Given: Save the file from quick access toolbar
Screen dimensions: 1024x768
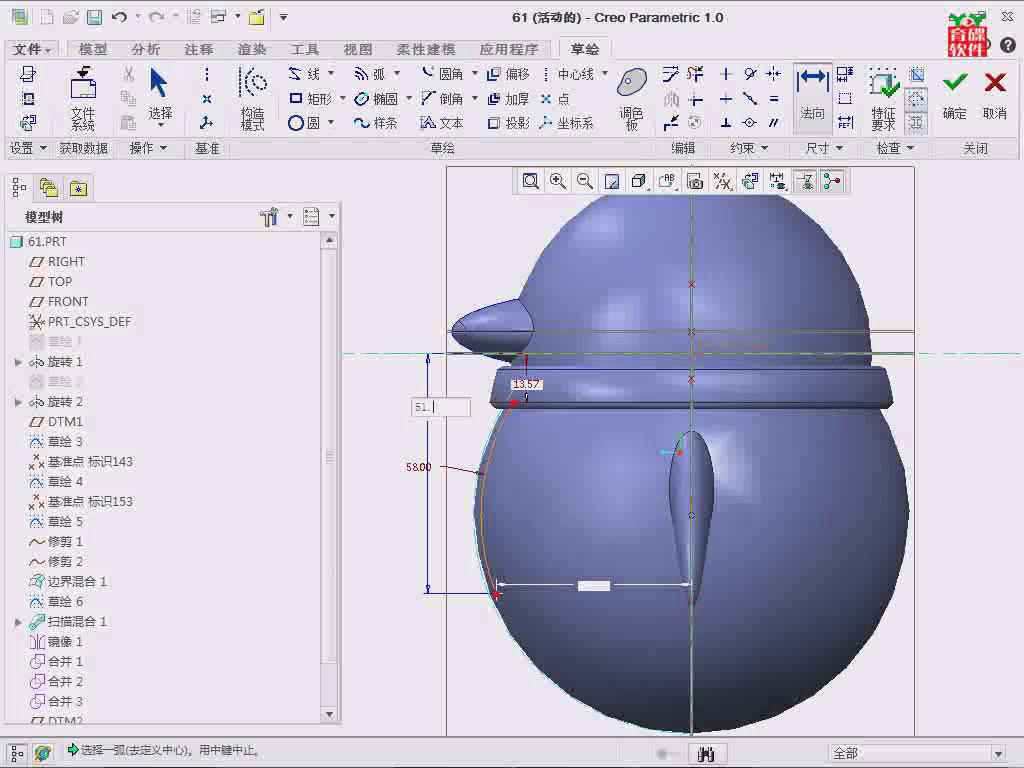Looking at the screenshot, I should point(95,18).
